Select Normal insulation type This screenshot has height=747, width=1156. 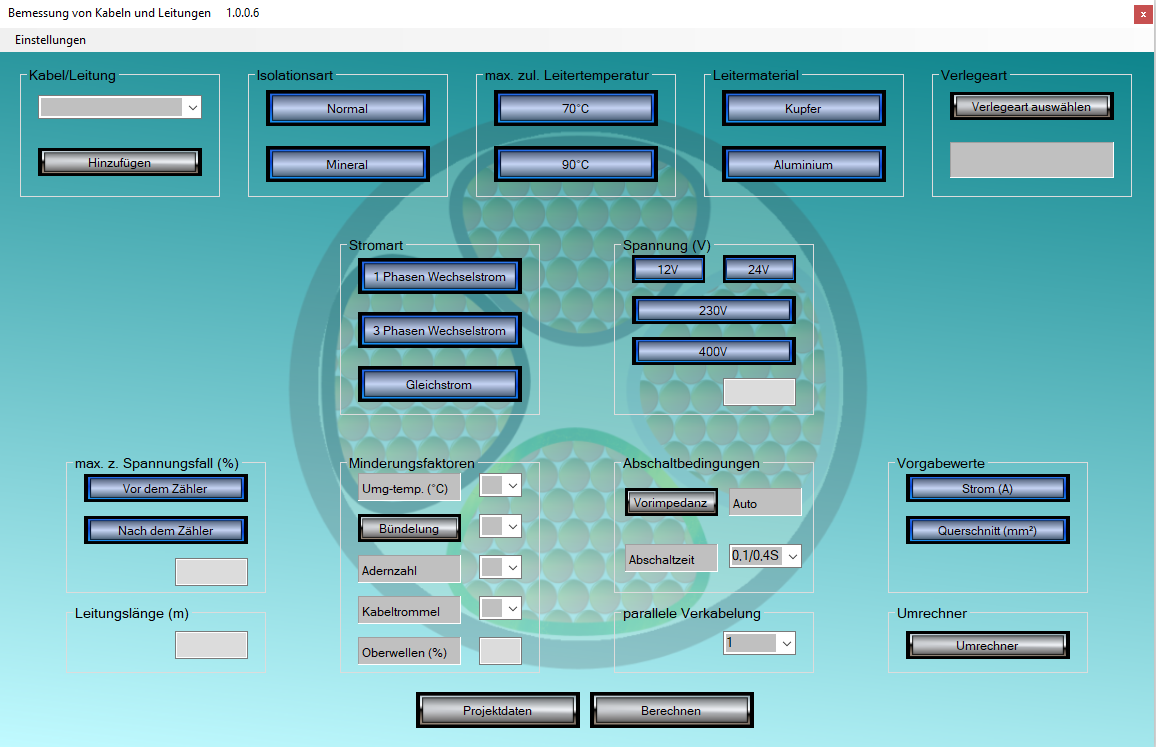point(347,109)
